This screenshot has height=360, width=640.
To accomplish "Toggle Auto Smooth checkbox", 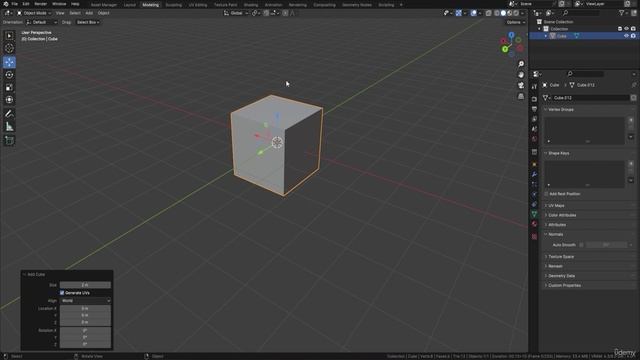I will click(582, 245).
